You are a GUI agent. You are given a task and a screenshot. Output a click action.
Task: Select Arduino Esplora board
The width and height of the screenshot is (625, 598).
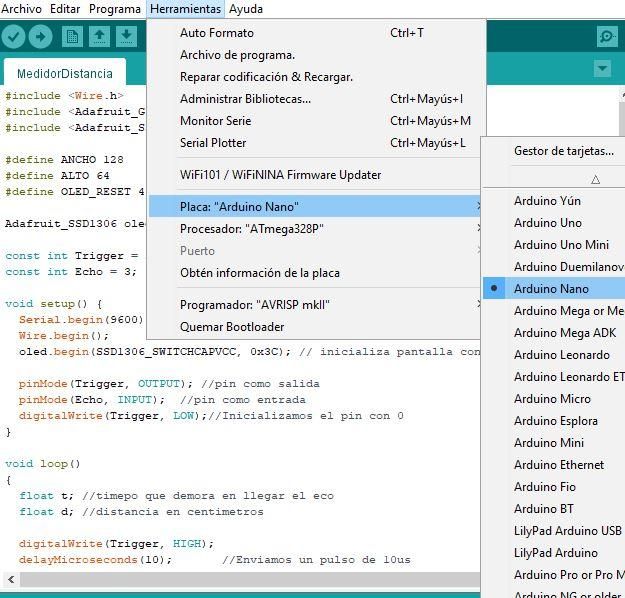(x=554, y=421)
